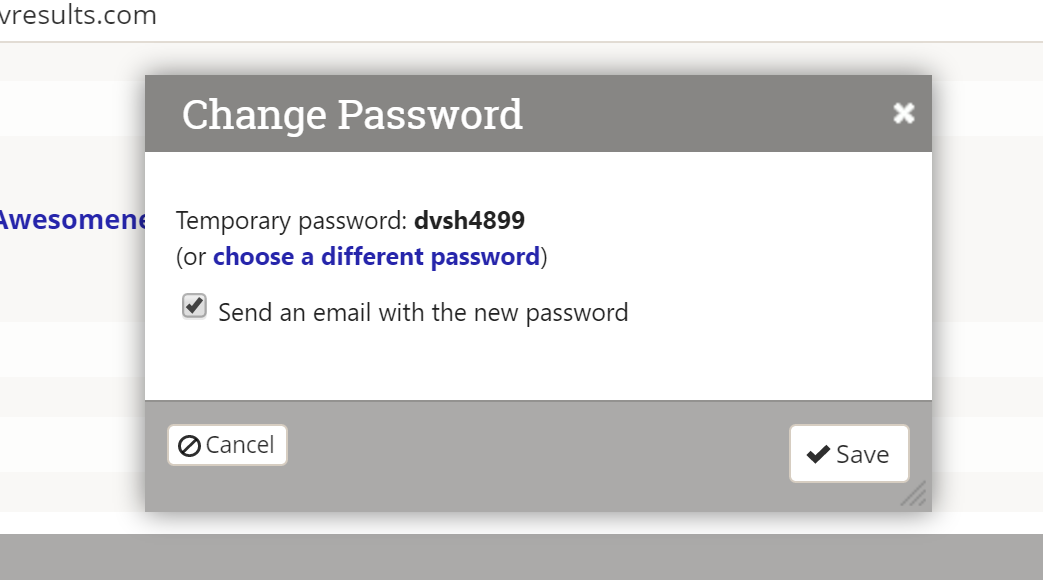
Task: Click the word 'Cancel' text on button
Action: (239, 445)
